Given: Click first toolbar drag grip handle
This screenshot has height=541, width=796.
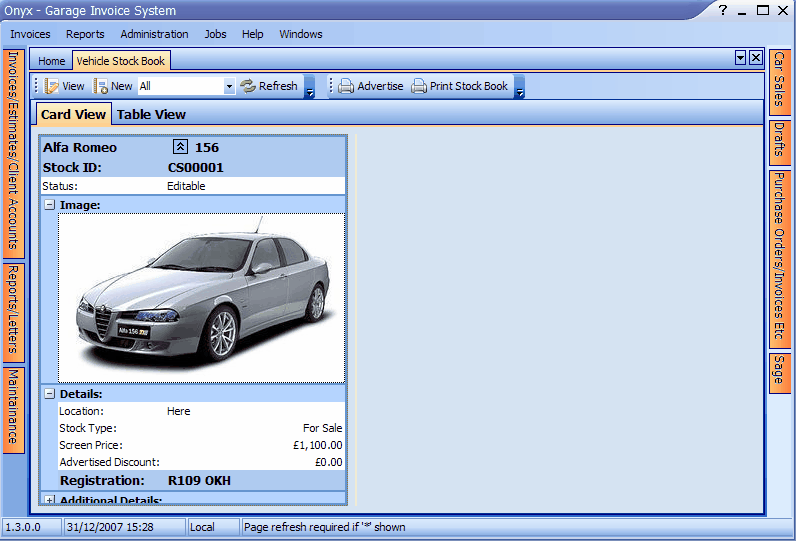Looking at the screenshot, I should click(x=36, y=86).
